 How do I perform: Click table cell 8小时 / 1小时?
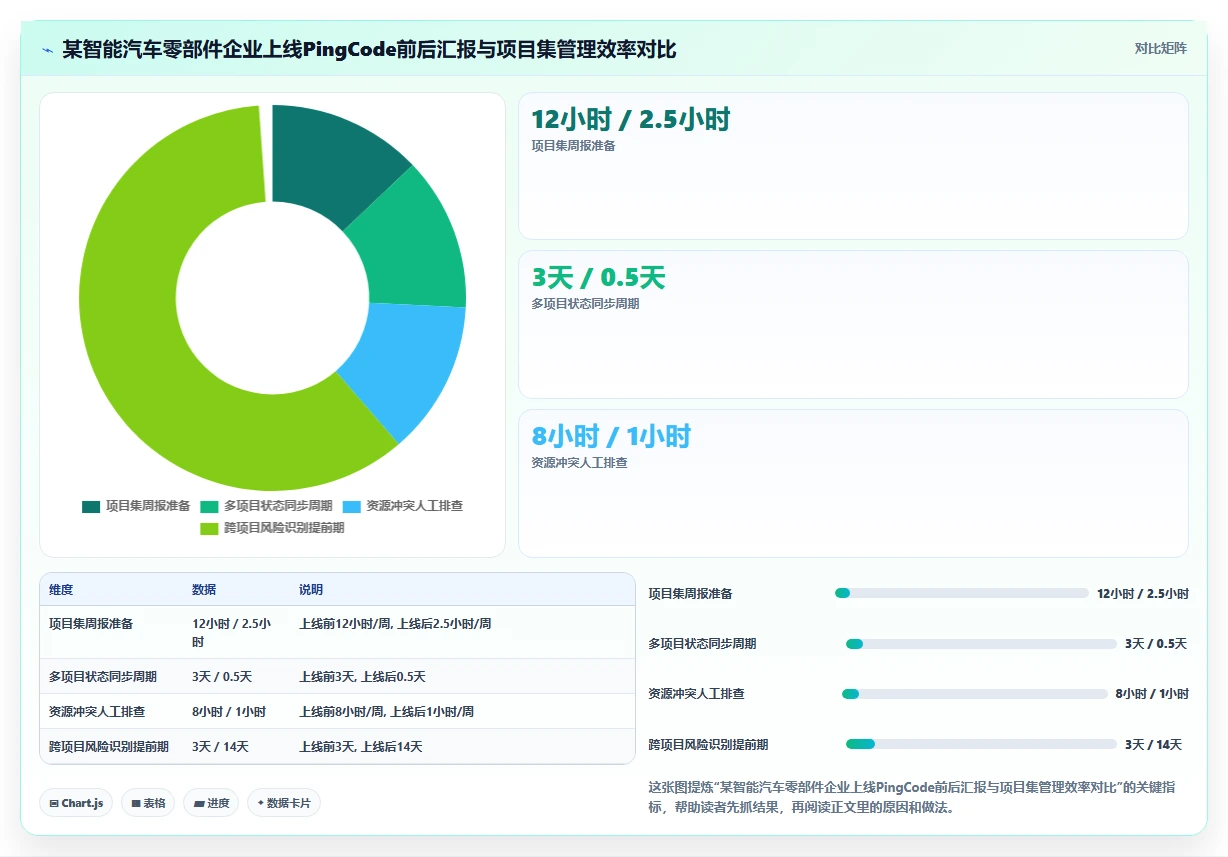(229, 712)
